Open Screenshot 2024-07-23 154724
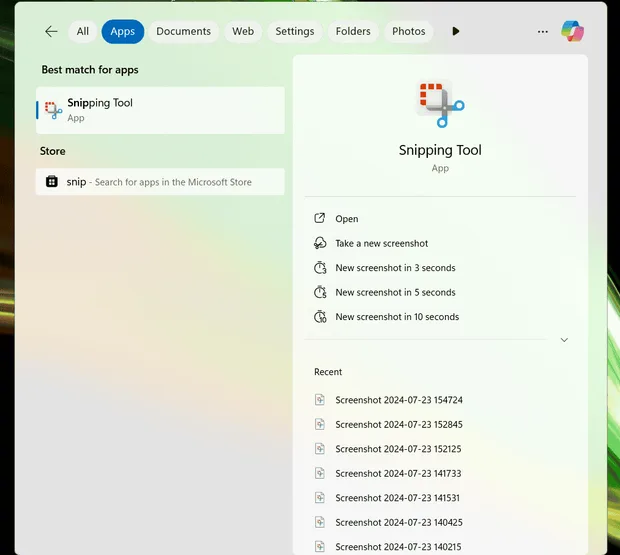This screenshot has height=555, width=620. 399,400
